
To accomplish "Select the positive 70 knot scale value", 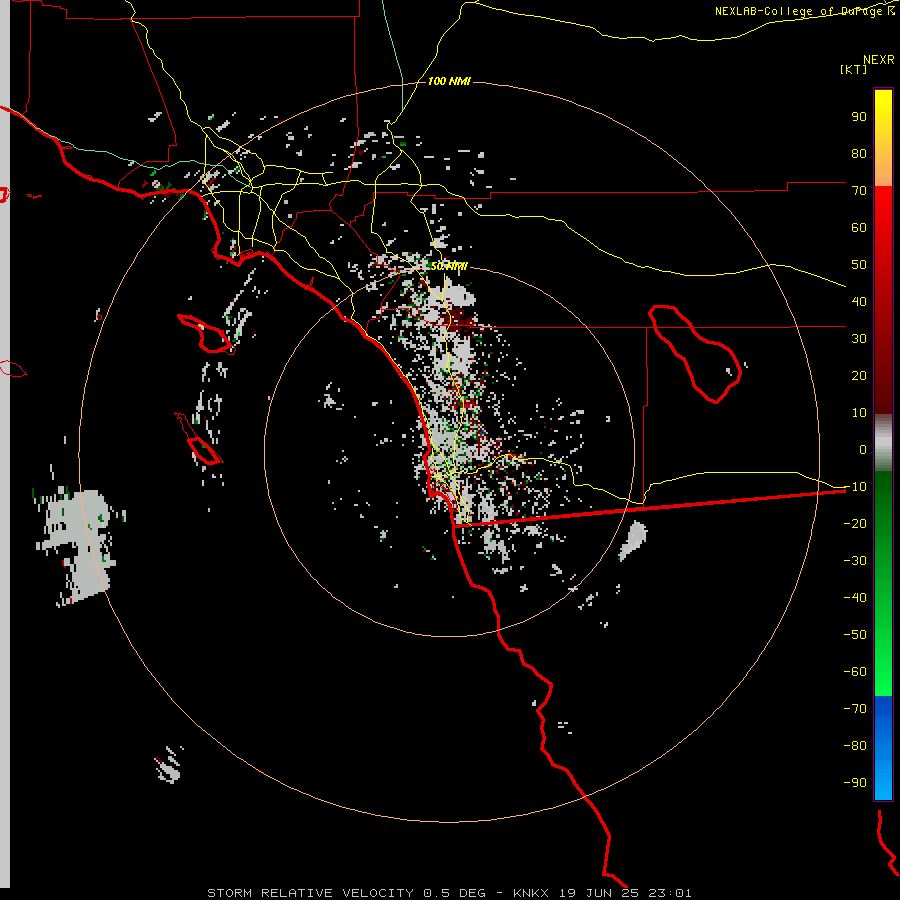I will click(859, 191).
